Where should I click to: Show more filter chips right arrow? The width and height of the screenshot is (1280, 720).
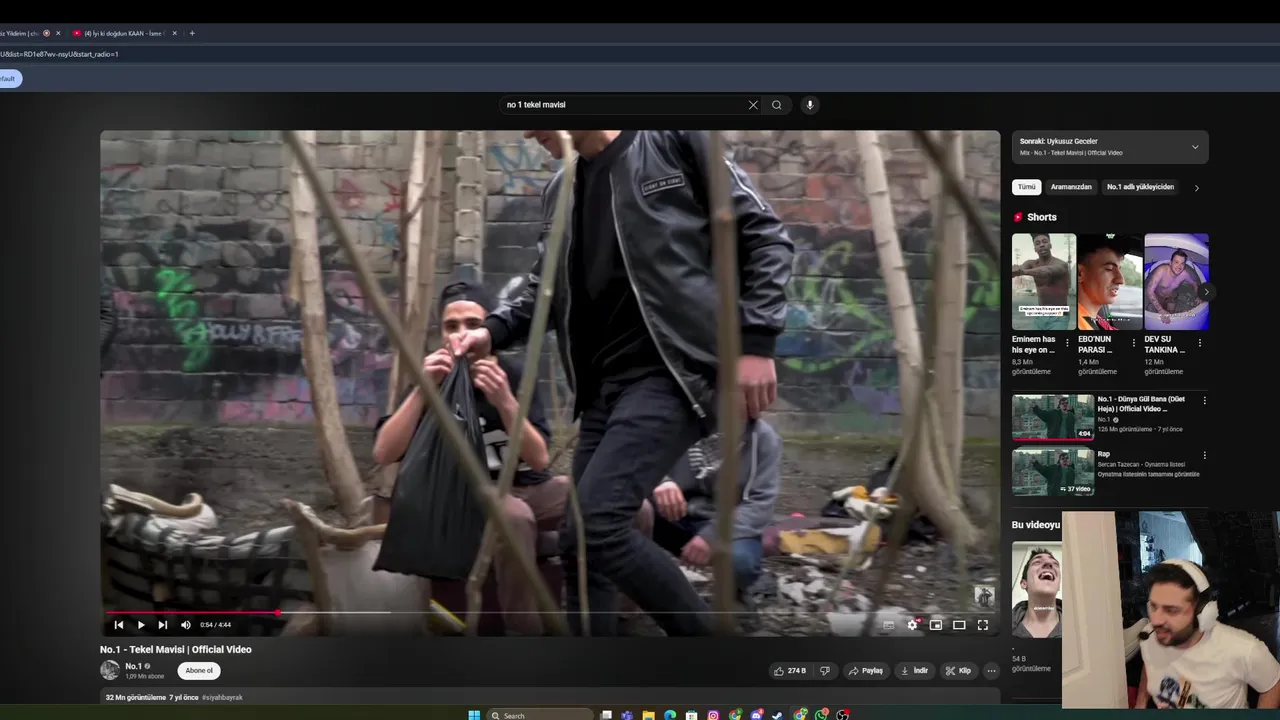[1197, 188]
